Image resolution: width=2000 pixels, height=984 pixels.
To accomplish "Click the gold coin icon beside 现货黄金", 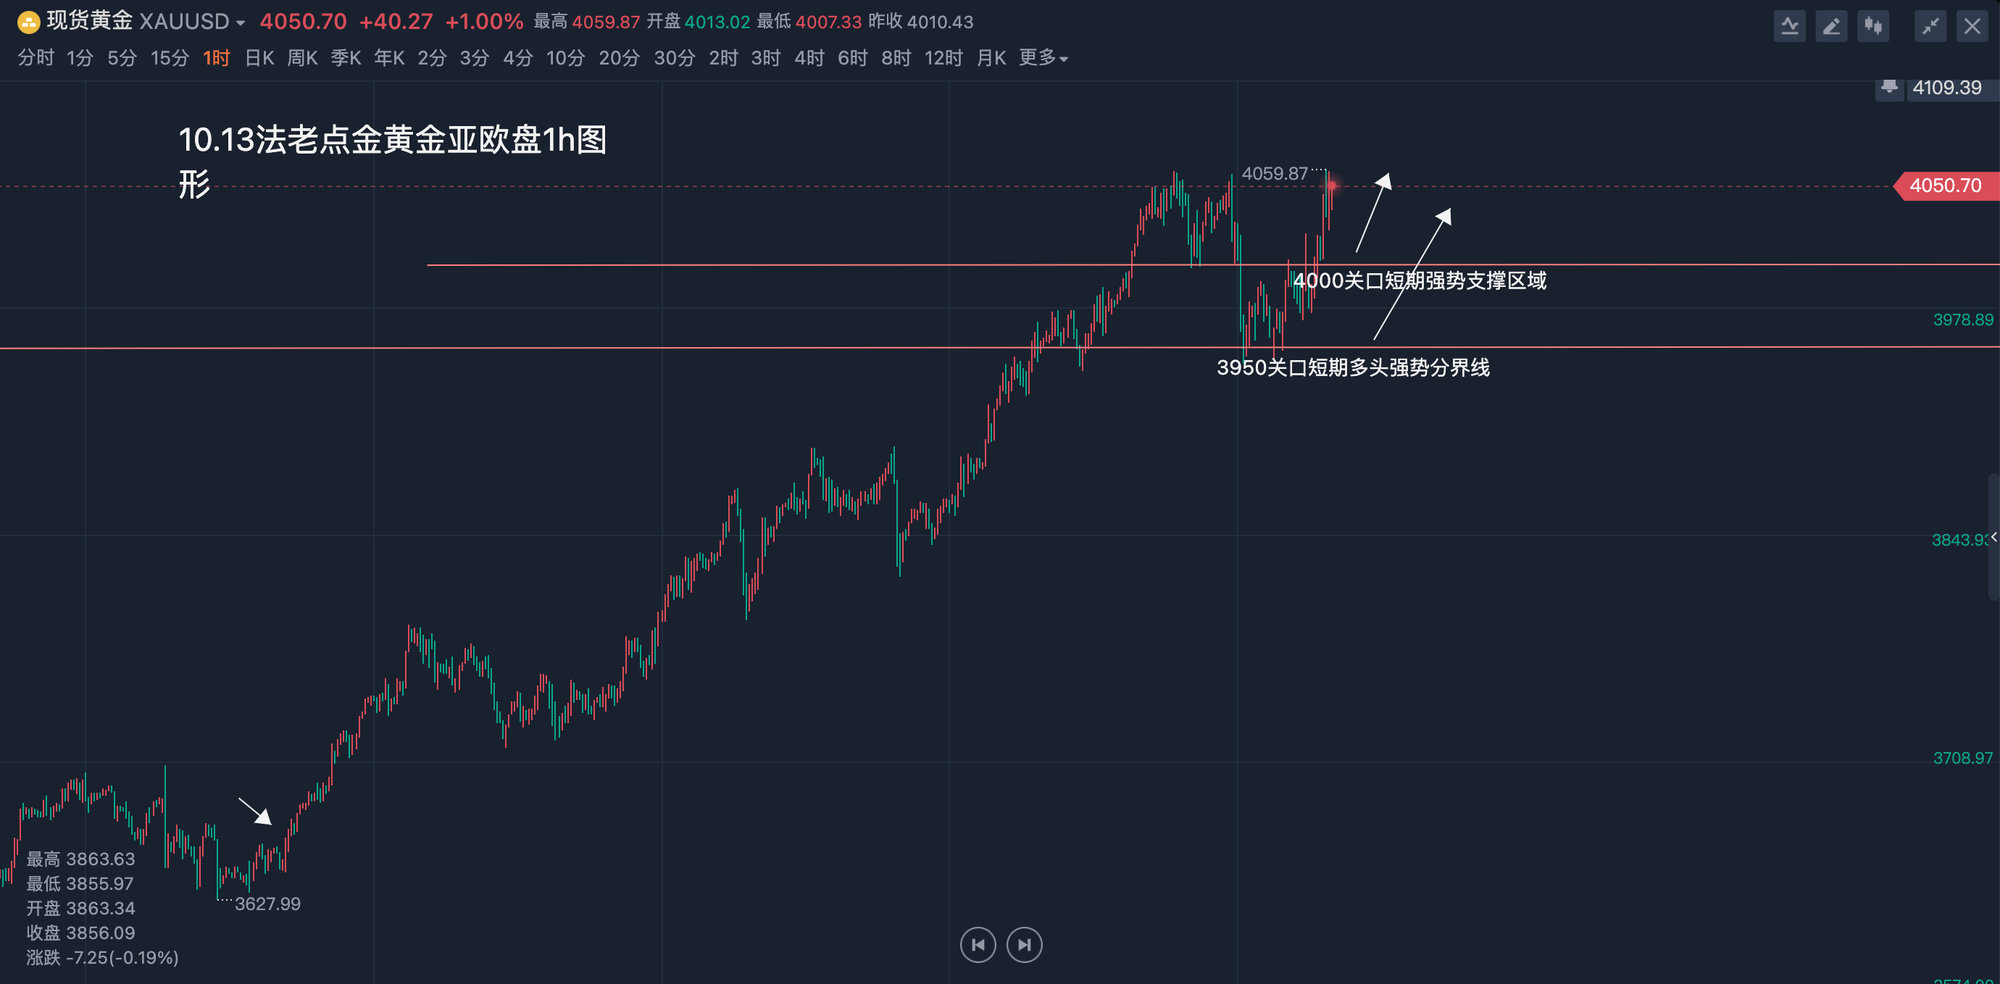I will click(28, 22).
